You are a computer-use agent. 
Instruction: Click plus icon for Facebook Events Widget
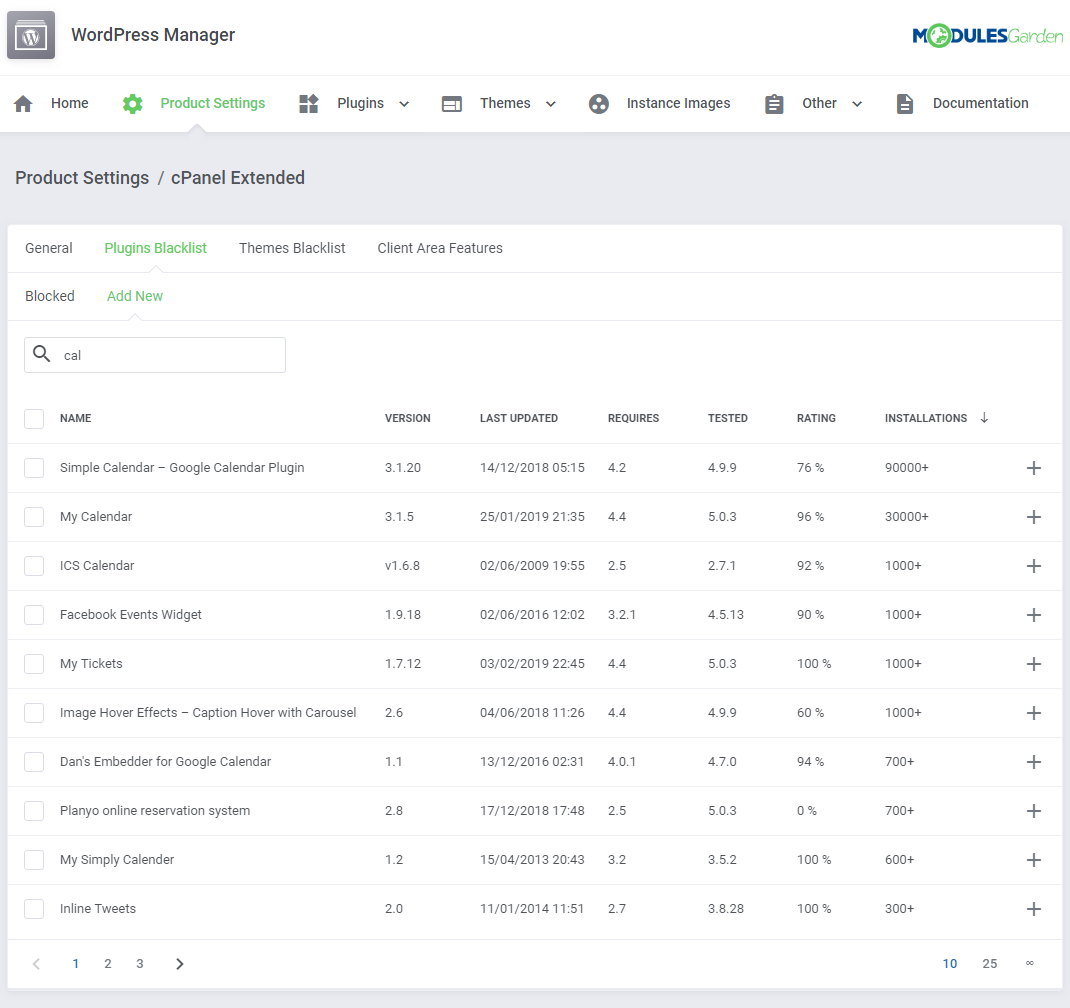point(1034,615)
